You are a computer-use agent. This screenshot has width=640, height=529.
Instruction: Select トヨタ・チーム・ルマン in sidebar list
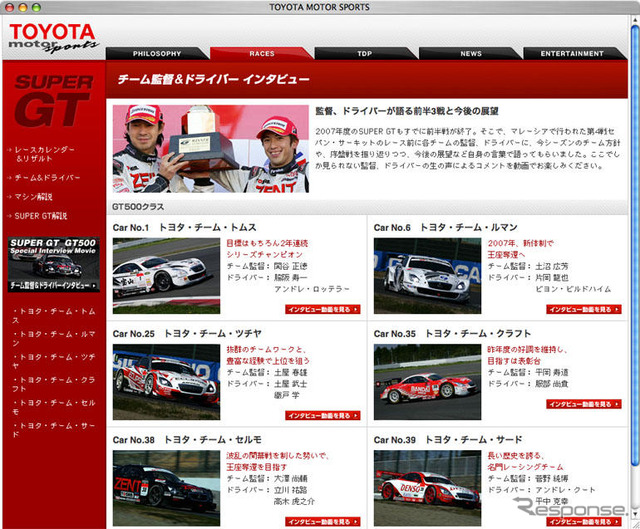pyautogui.click(x=53, y=338)
